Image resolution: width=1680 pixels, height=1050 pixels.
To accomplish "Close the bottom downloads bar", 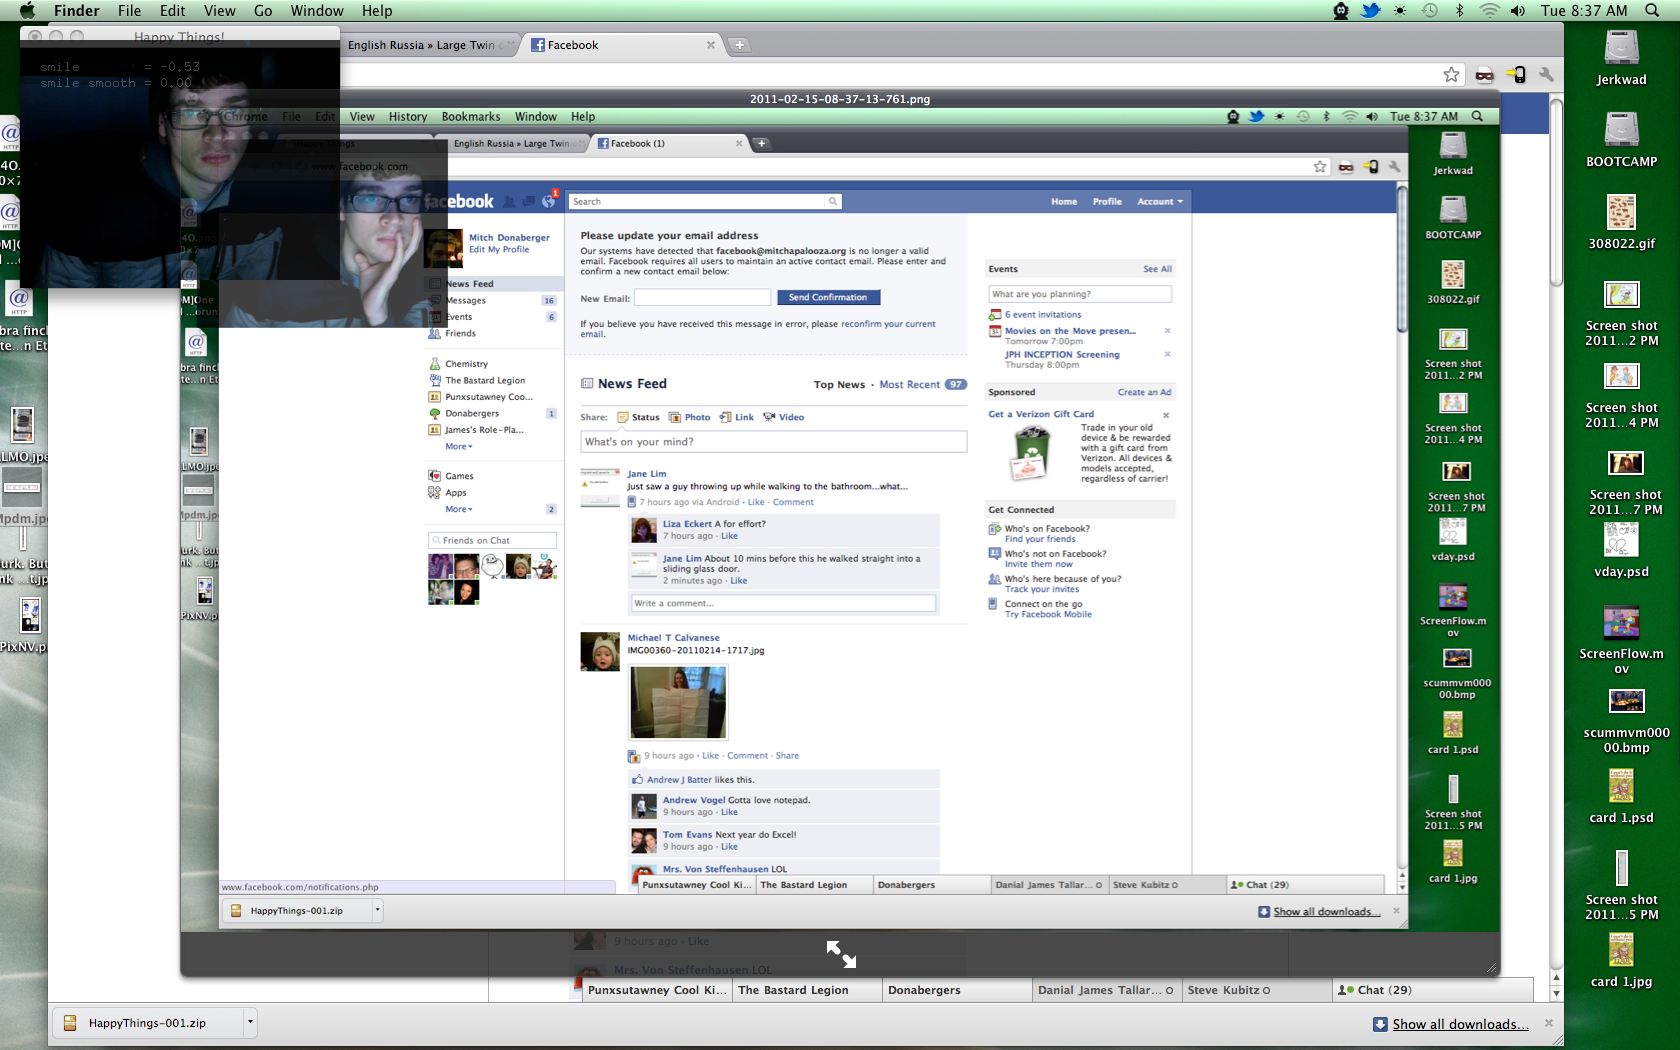I will coord(1548,1023).
